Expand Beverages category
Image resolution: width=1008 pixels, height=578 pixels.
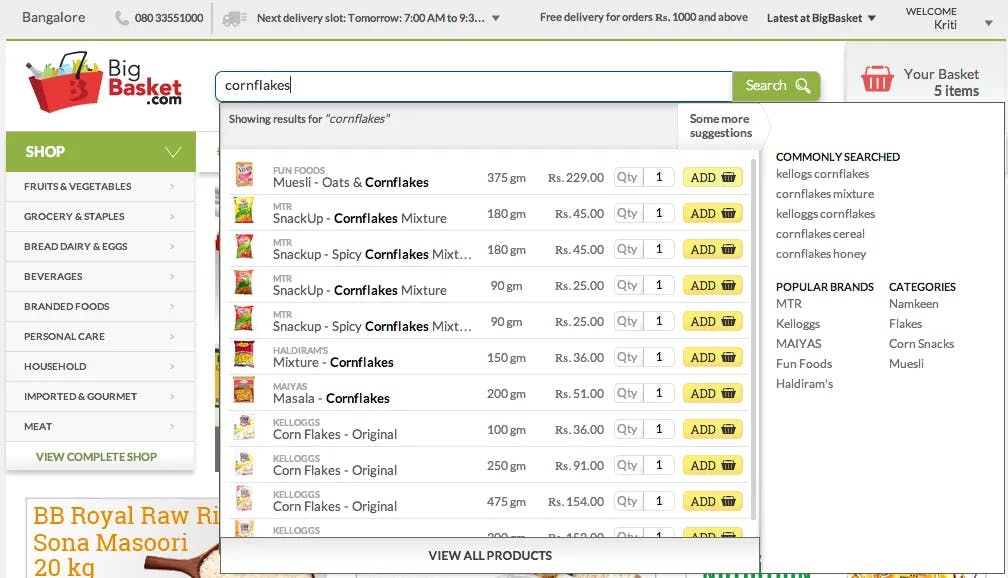tap(100, 276)
